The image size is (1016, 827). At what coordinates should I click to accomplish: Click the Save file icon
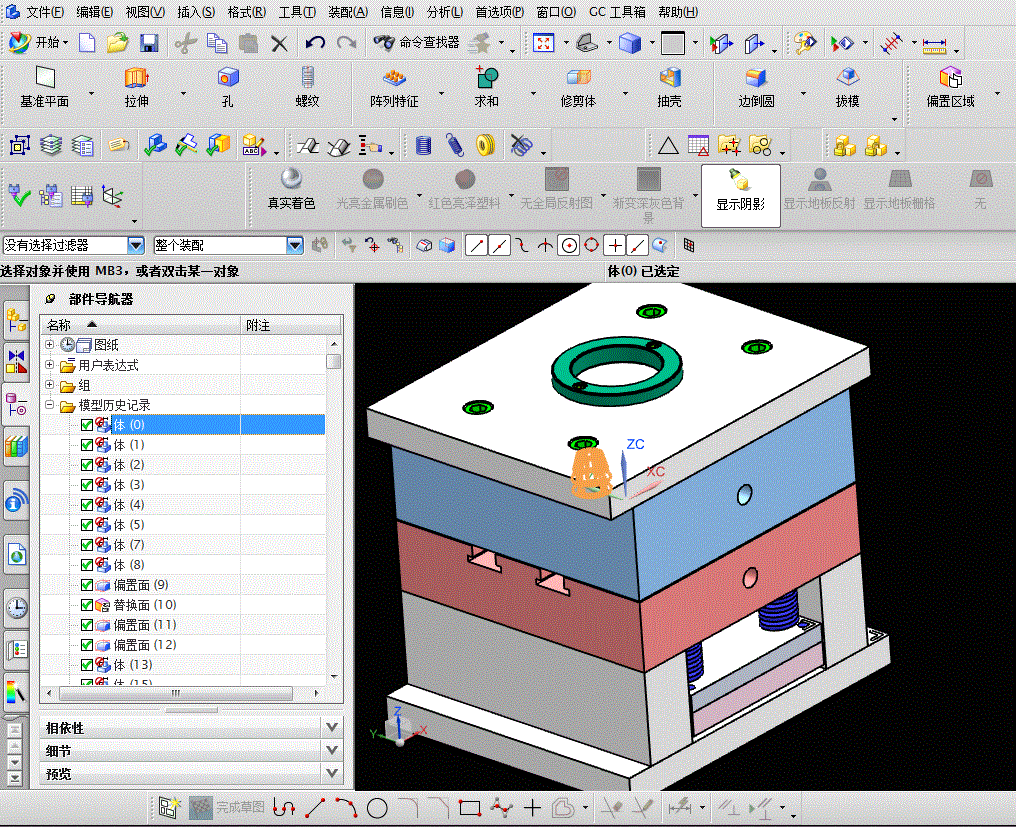[x=149, y=43]
